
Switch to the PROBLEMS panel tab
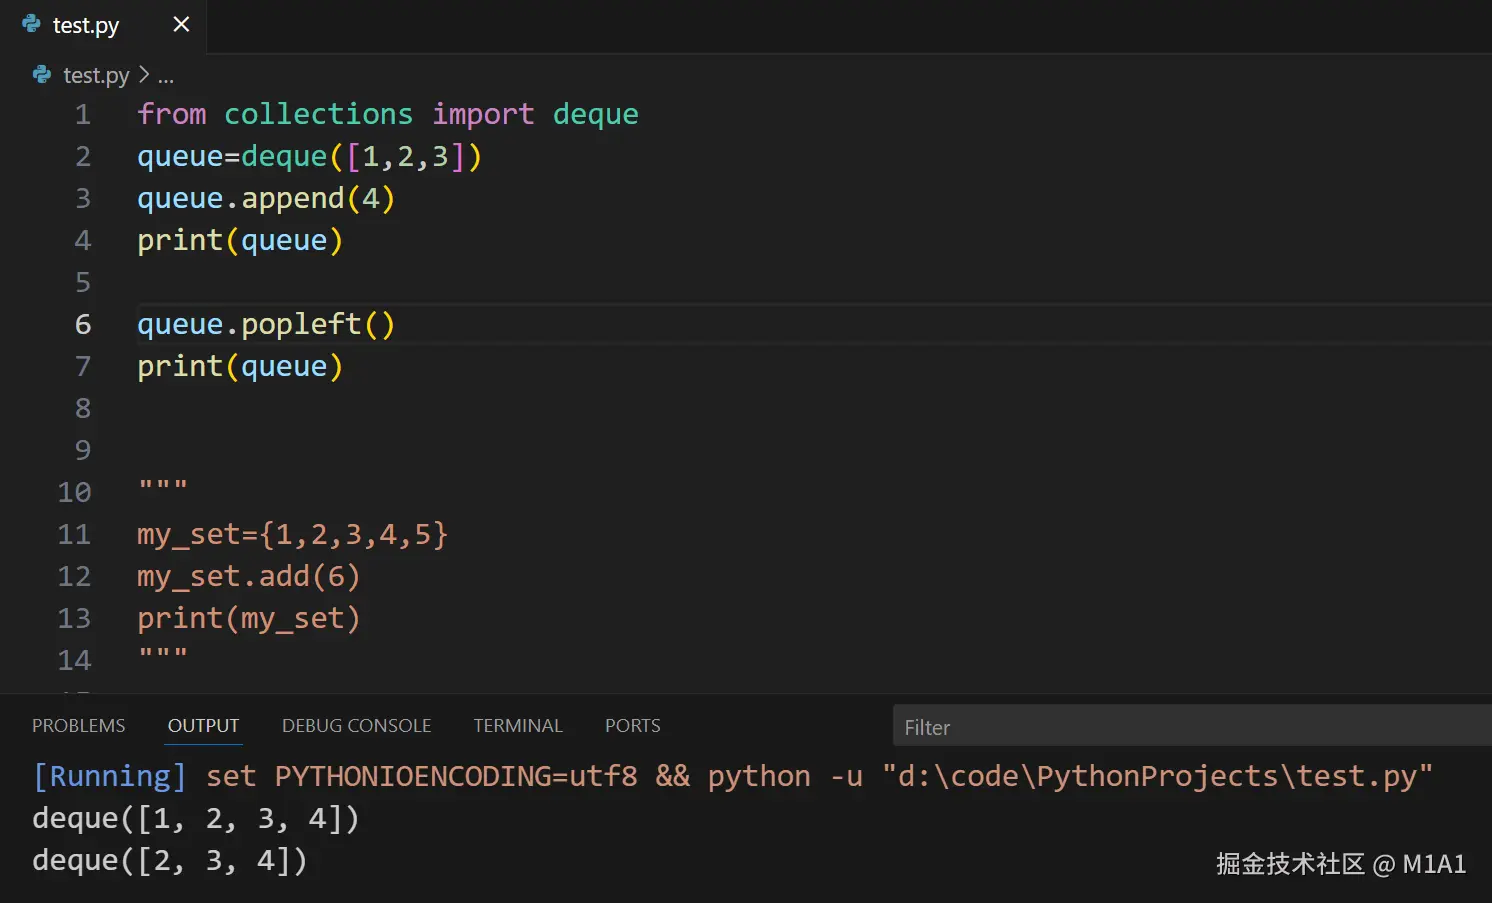[79, 726]
